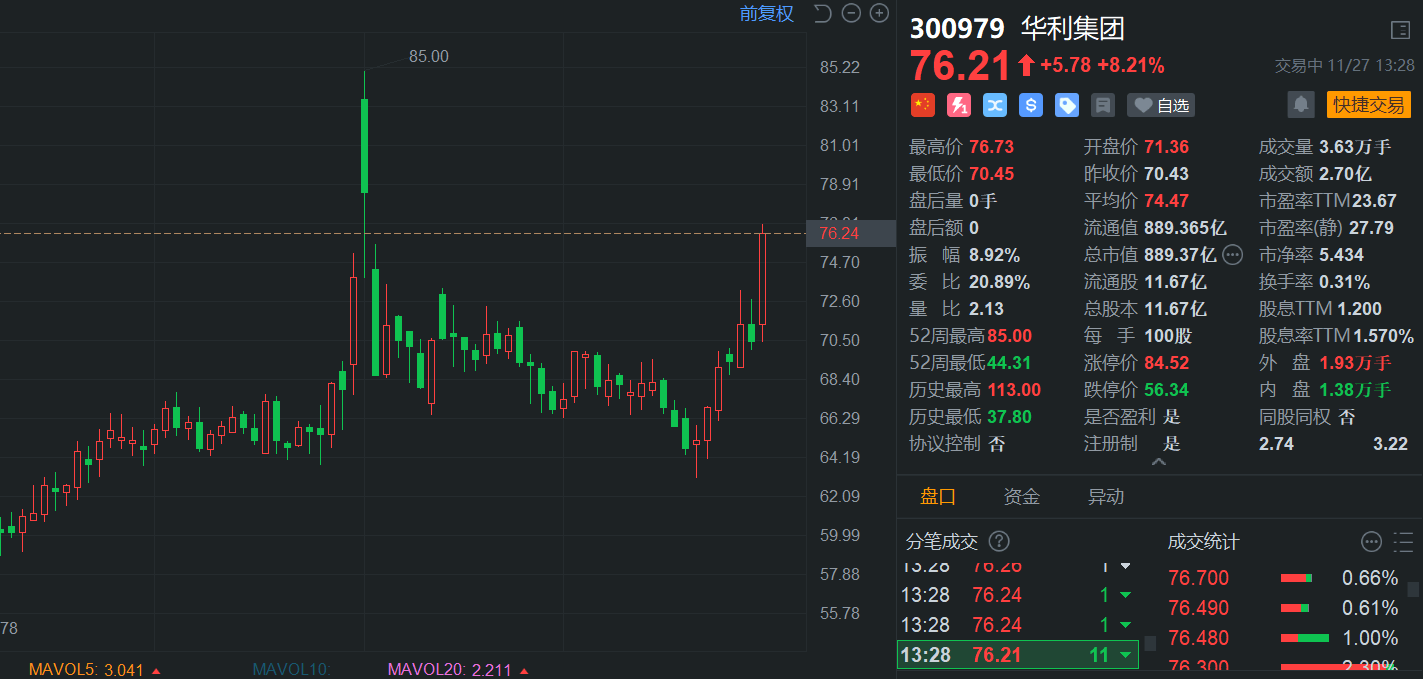1423x679 pixels.
Task: Click the tag label icon beside the dollar icon
Action: (x=1066, y=105)
